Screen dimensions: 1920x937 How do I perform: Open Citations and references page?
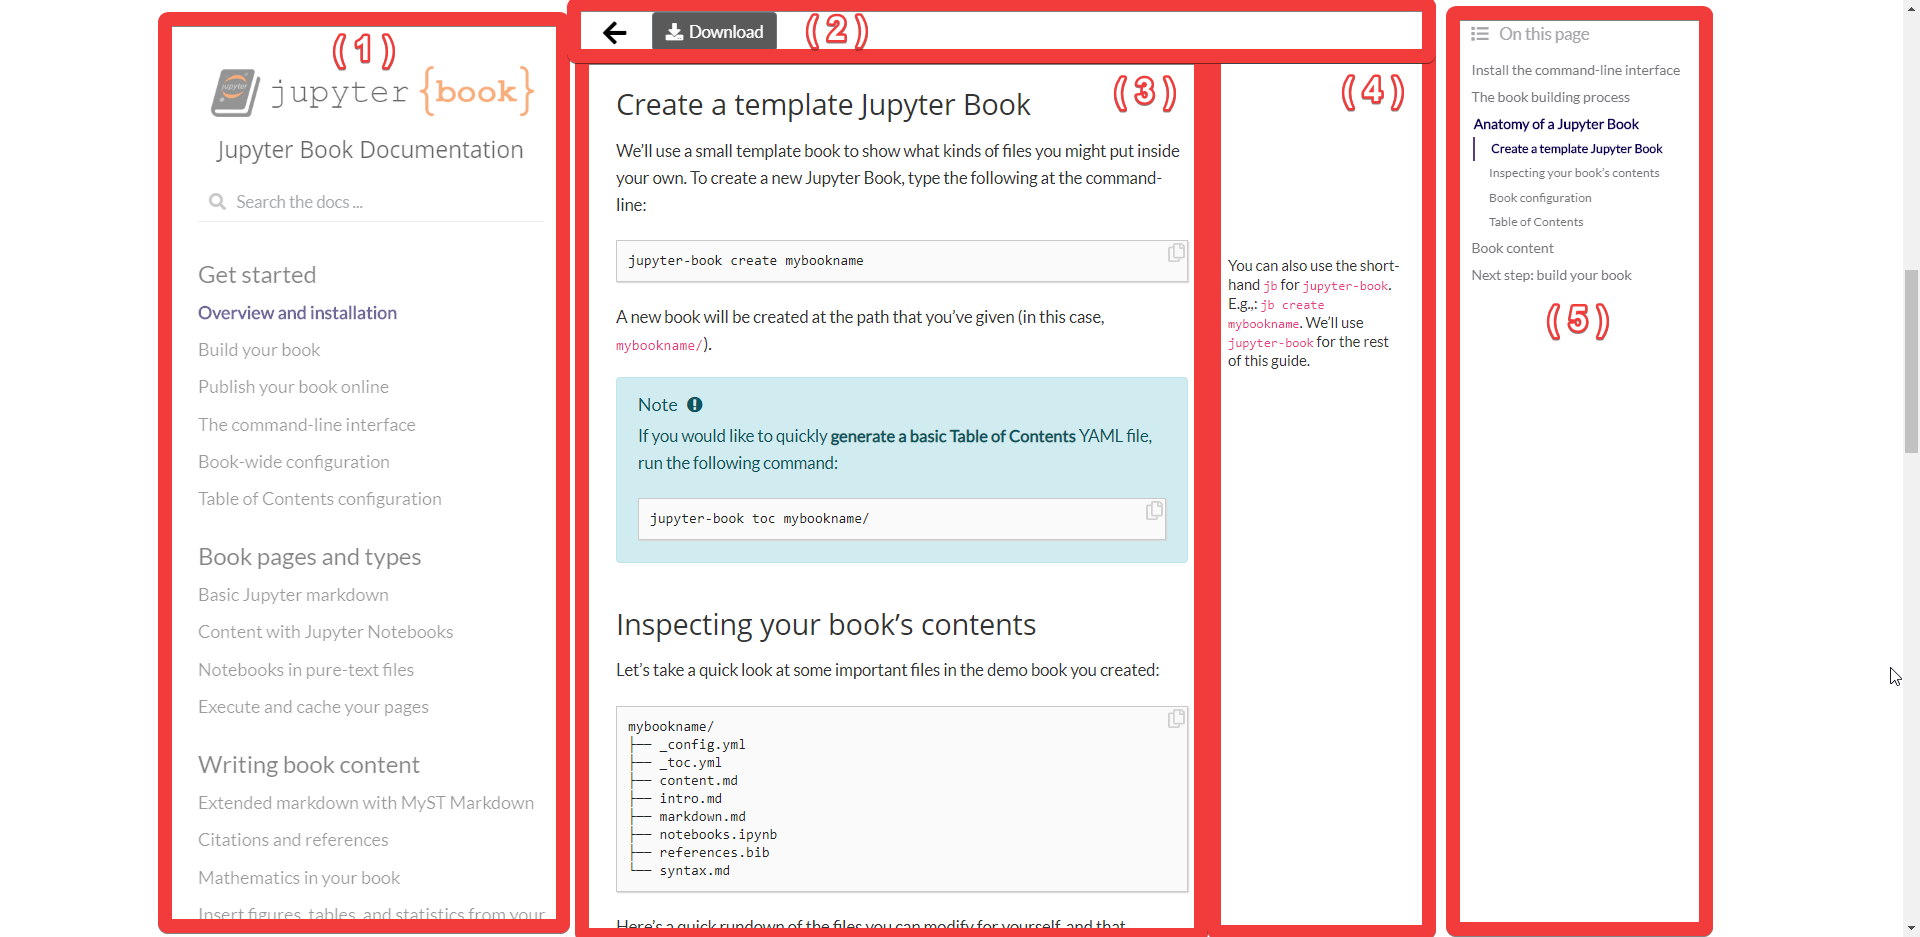(293, 840)
